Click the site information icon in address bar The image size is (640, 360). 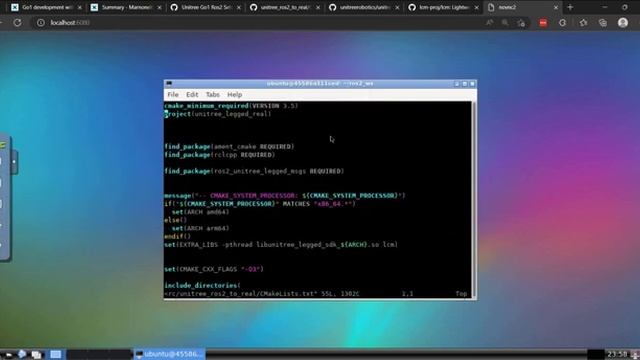(x=41, y=23)
